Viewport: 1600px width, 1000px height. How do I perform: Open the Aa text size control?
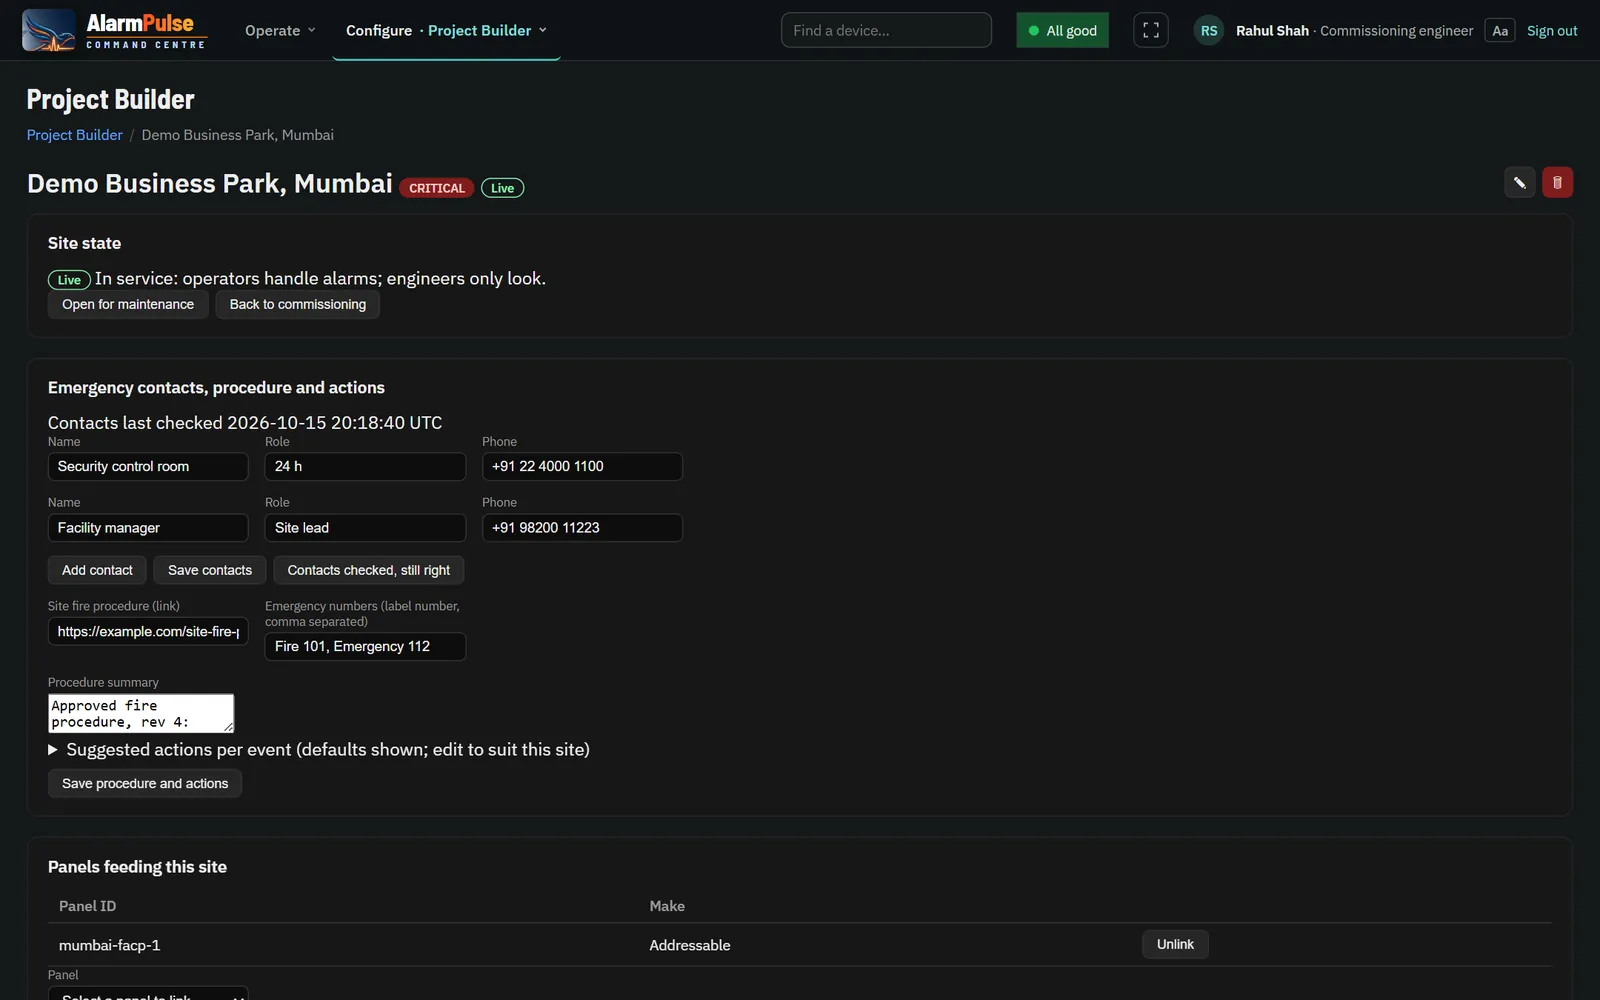(x=1500, y=31)
